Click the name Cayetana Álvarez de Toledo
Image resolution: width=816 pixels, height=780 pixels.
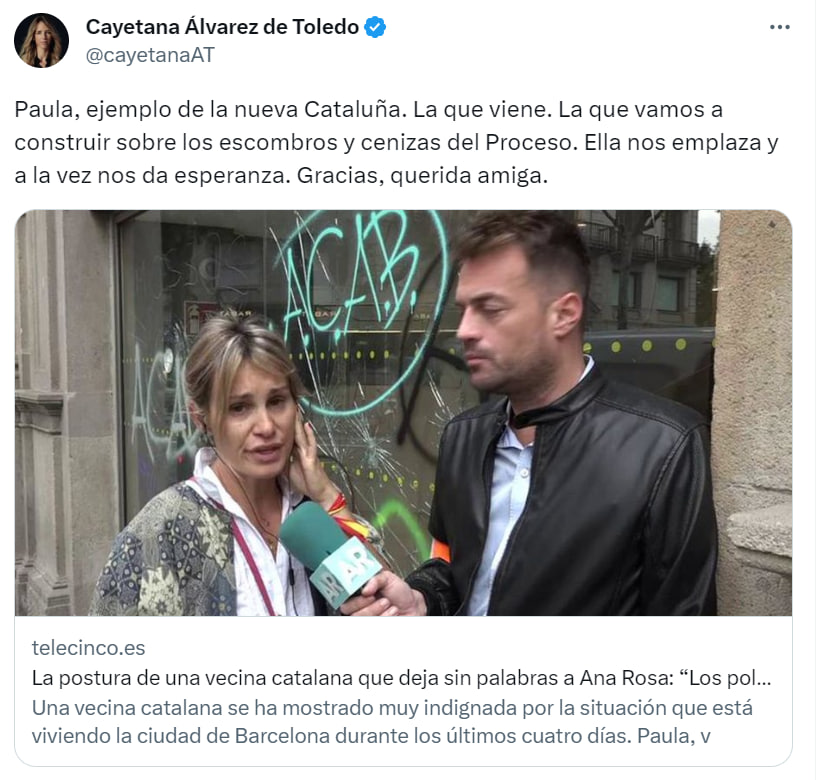coord(222,27)
